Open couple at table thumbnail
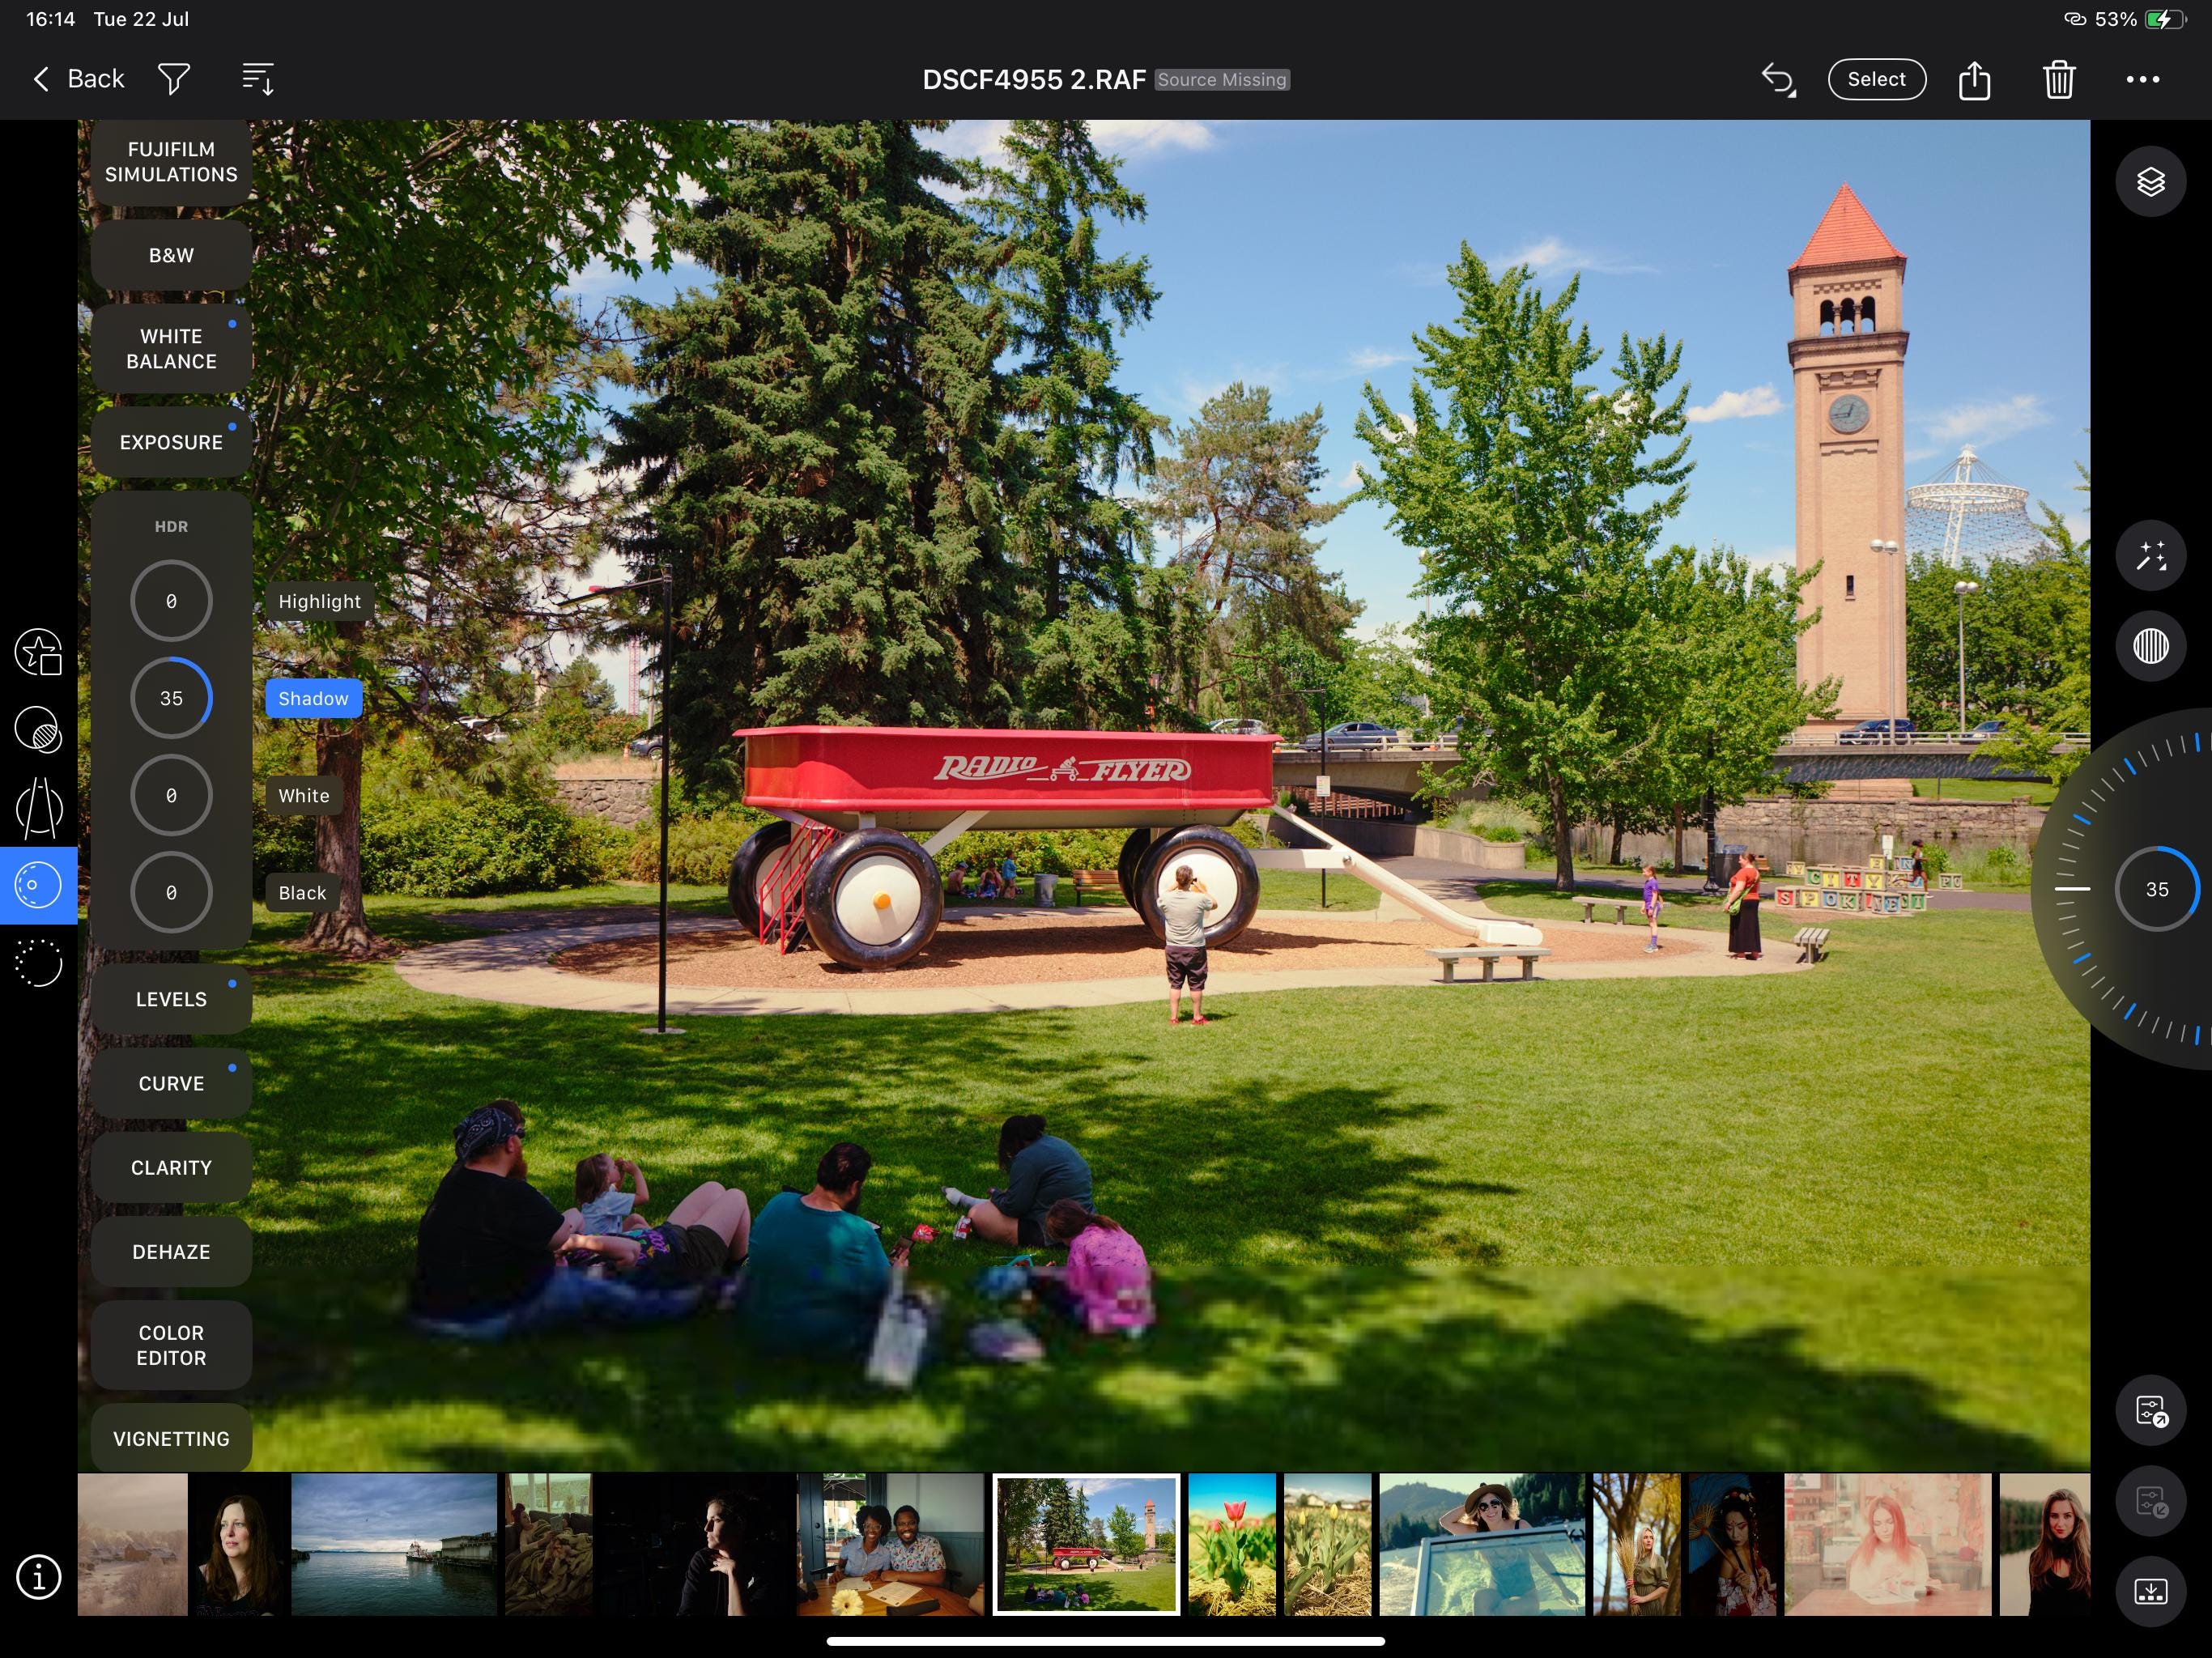The height and width of the screenshot is (1658, 2212). click(x=890, y=1544)
